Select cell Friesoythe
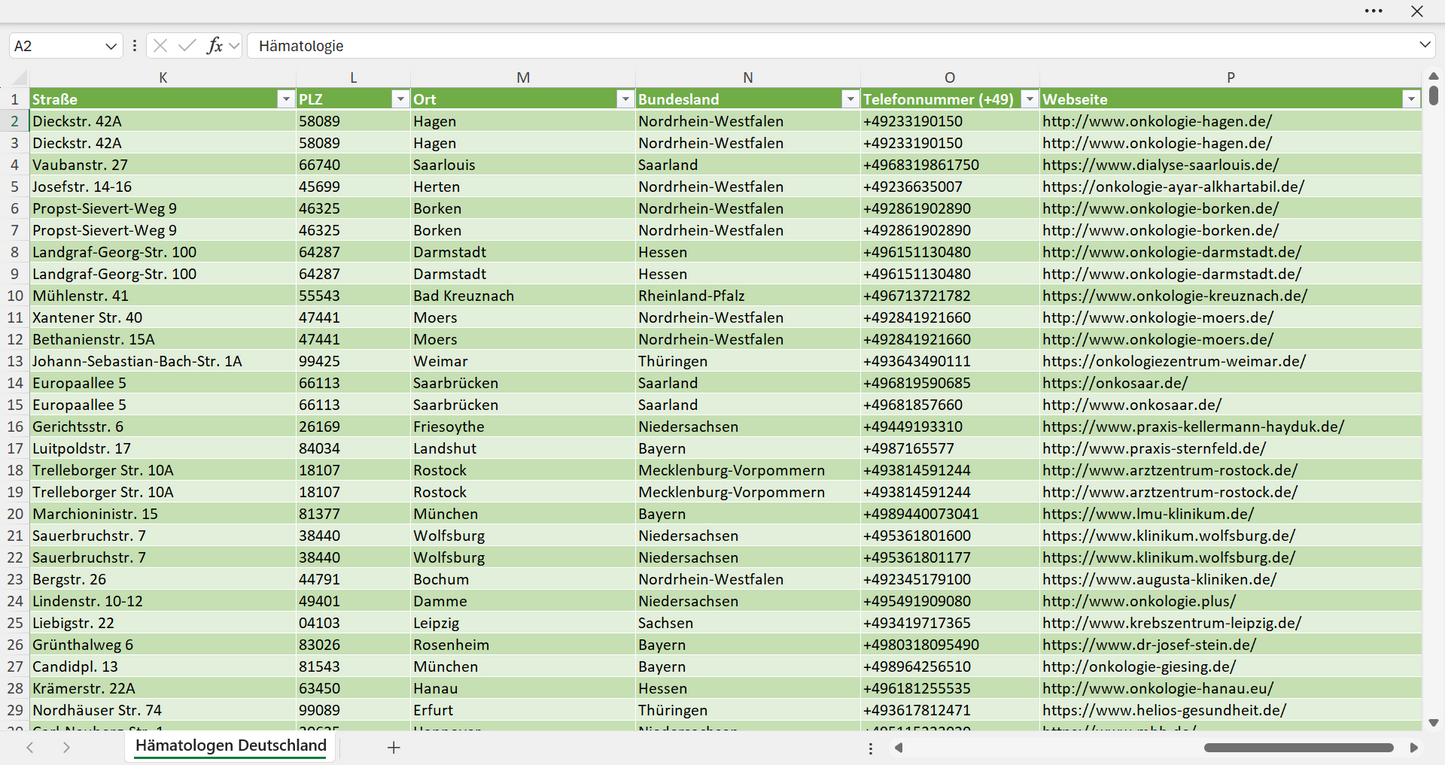 pyautogui.click(x=523, y=427)
